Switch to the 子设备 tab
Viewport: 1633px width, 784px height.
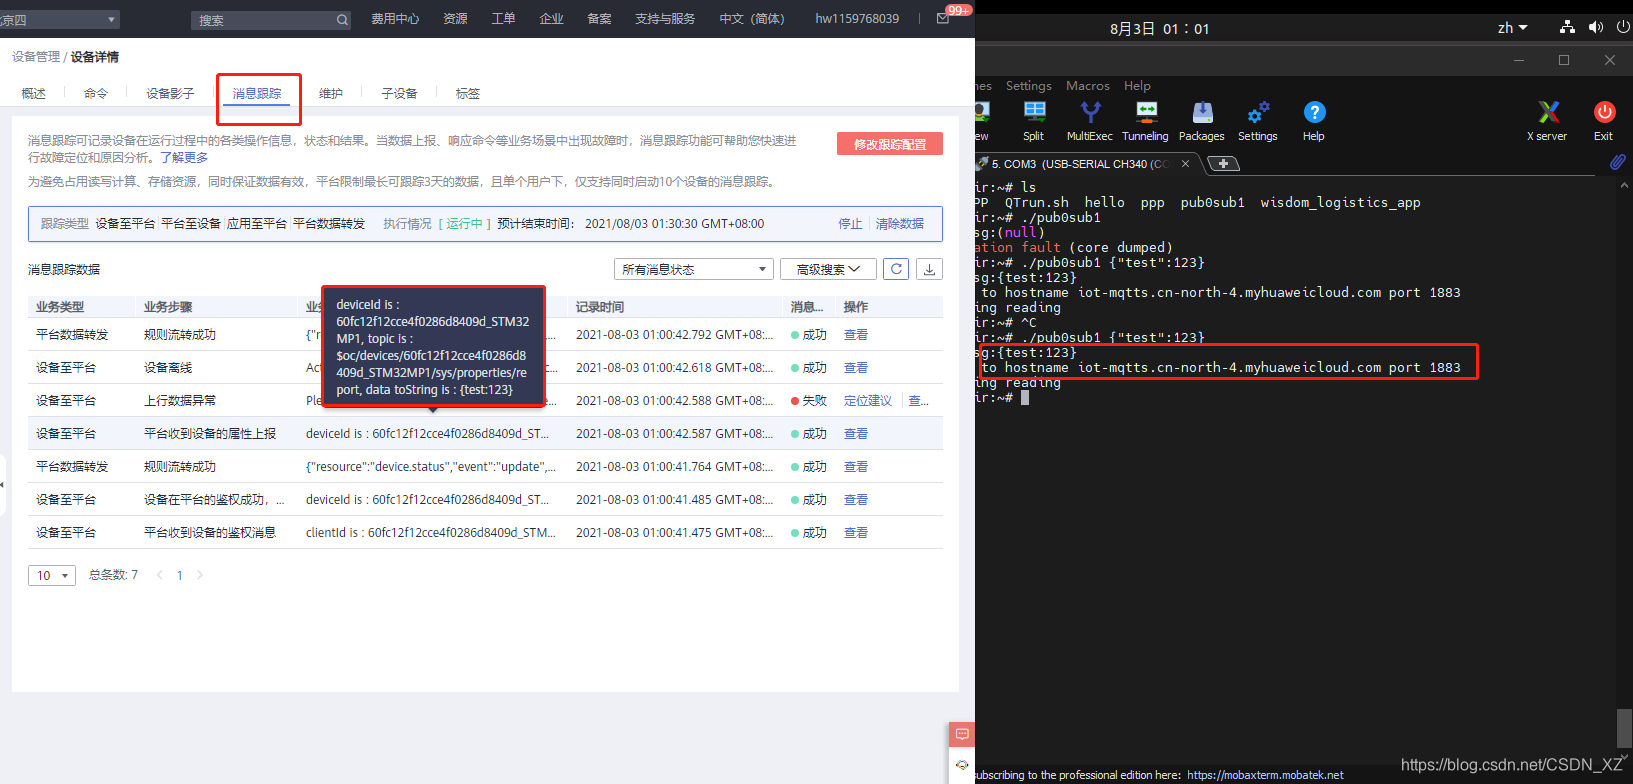click(399, 93)
